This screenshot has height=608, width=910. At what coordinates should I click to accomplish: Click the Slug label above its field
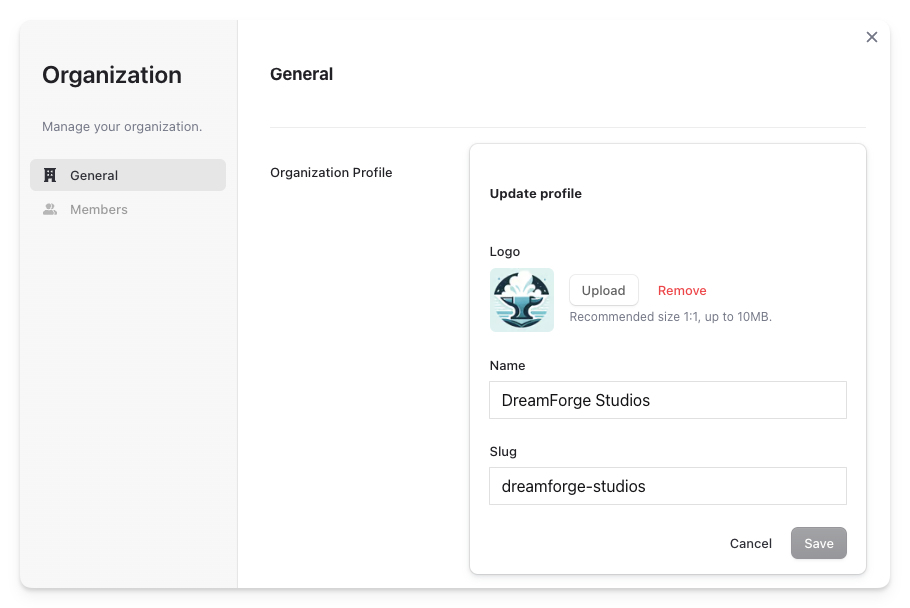click(503, 452)
